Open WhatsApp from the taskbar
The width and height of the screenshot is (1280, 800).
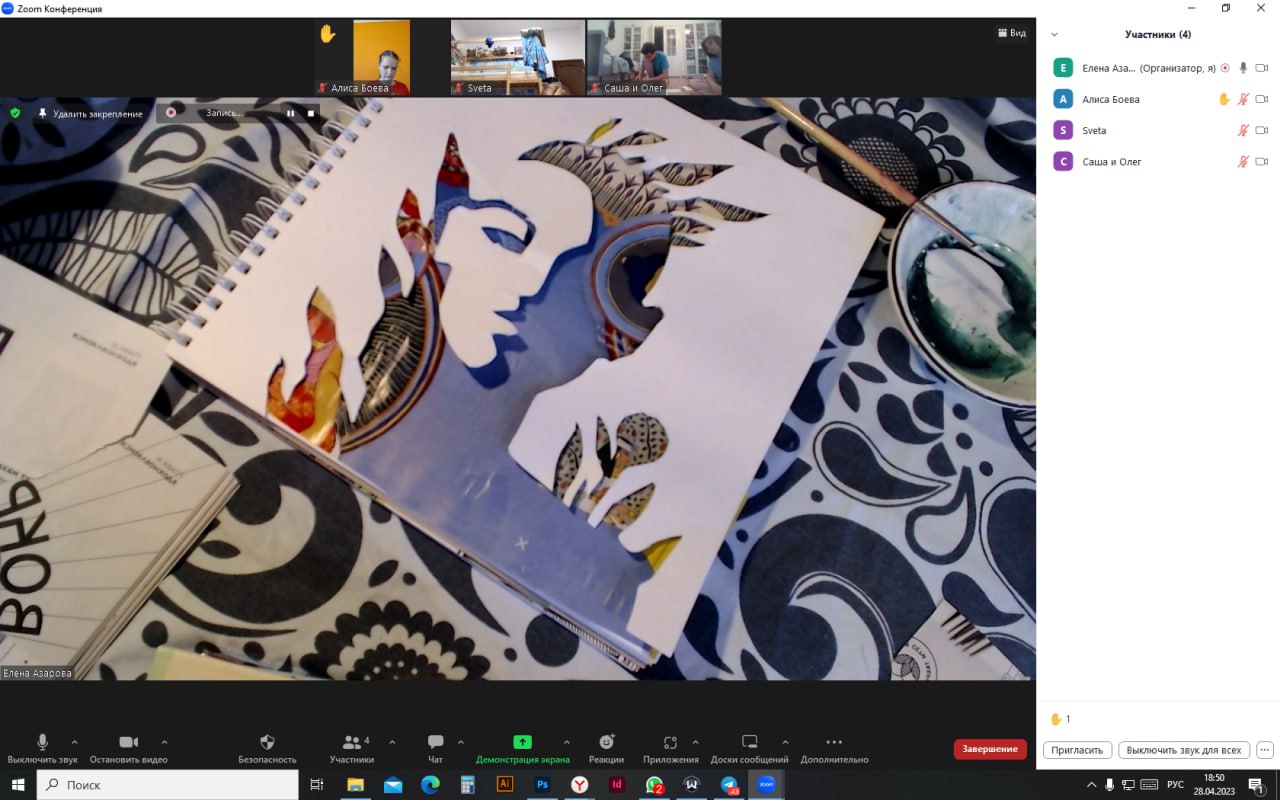pyautogui.click(x=655, y=785)
